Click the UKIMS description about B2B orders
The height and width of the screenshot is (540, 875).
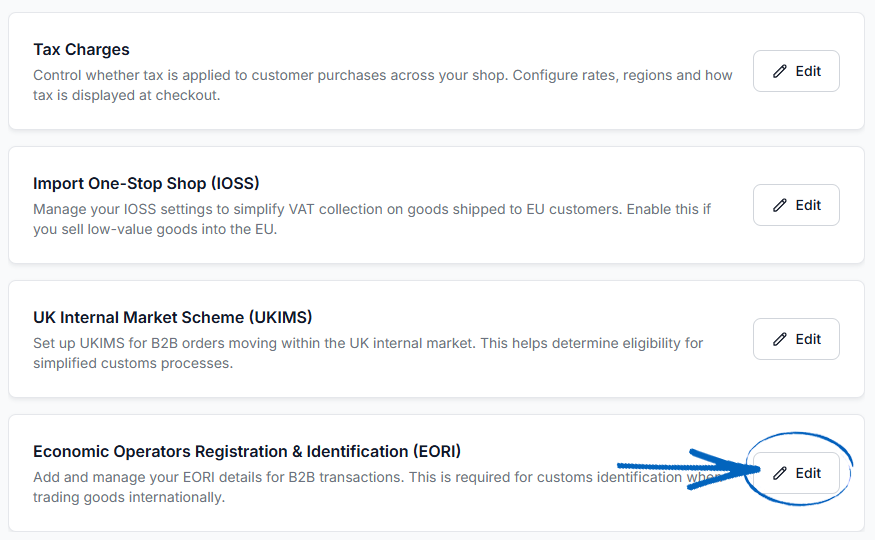coord(368,353)
